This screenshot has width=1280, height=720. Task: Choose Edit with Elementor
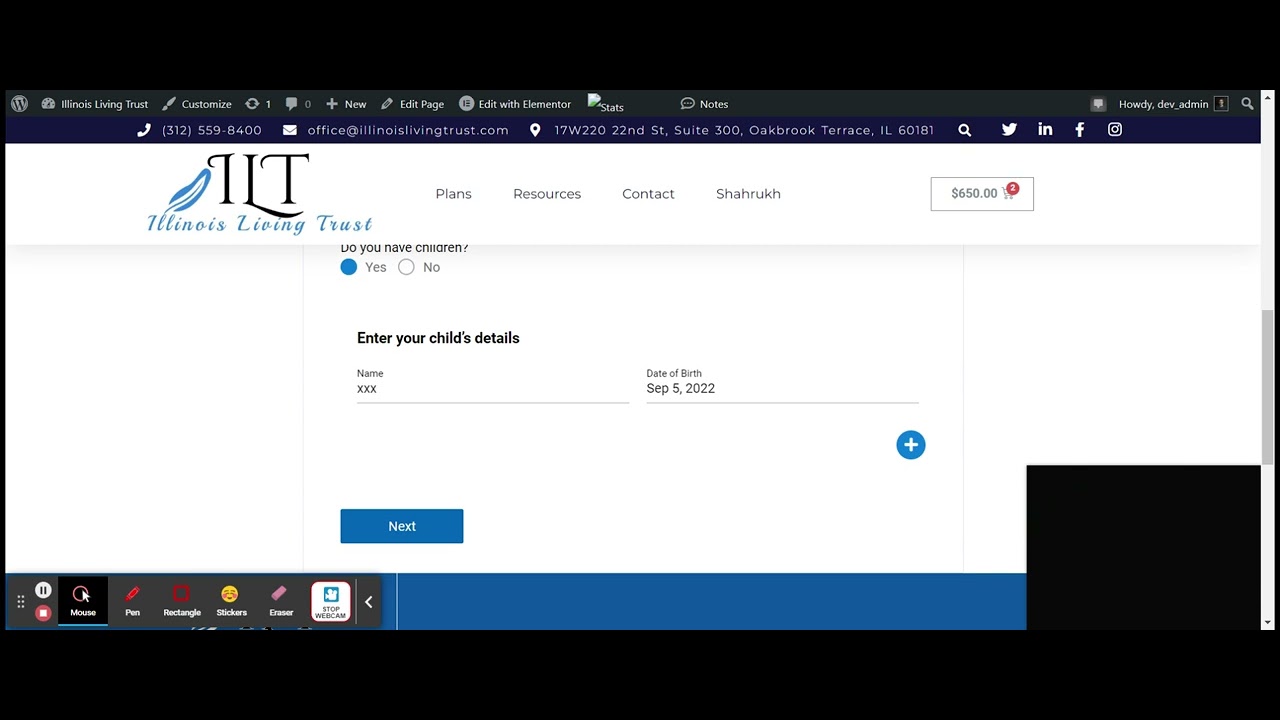(x=515, y=104)
